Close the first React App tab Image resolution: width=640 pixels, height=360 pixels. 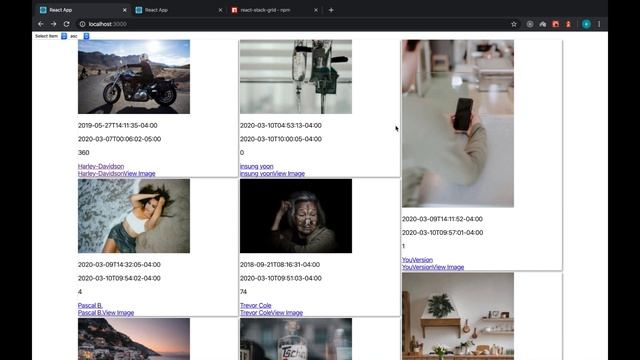click(124, 10)
